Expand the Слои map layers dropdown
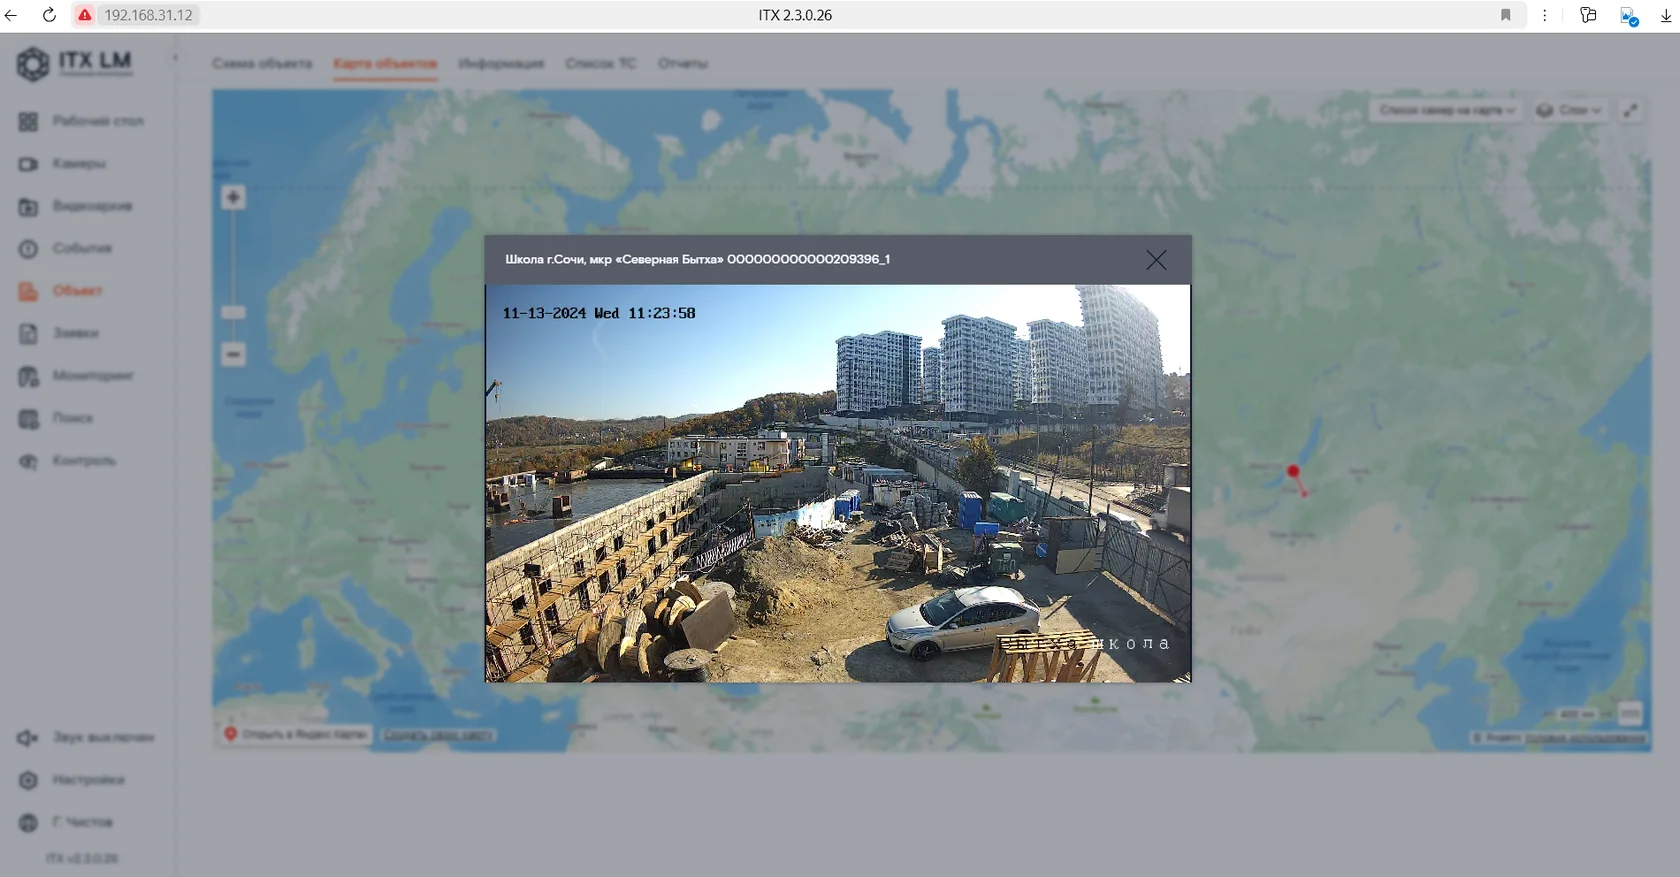 (x=1569, y=110)
